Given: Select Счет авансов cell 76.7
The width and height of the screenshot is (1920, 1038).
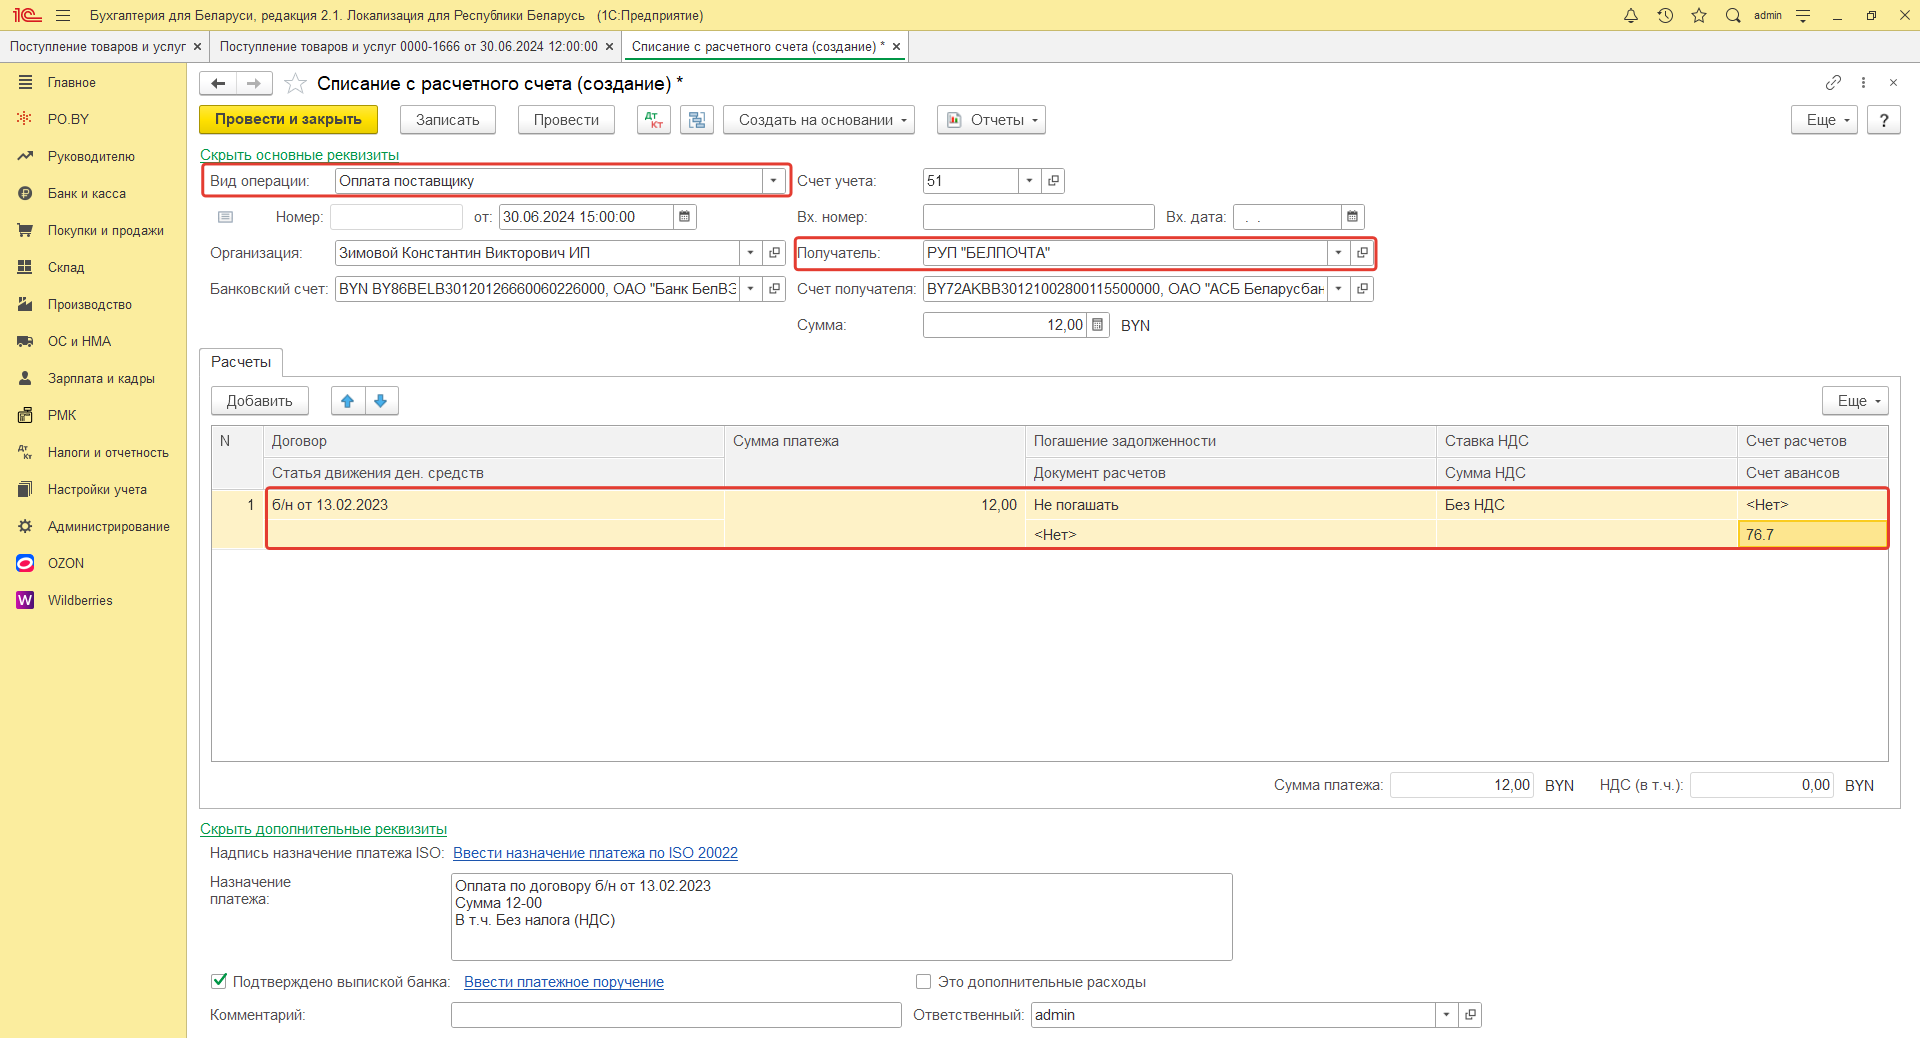Looking at the screenshot, I should click(1813, 535).
